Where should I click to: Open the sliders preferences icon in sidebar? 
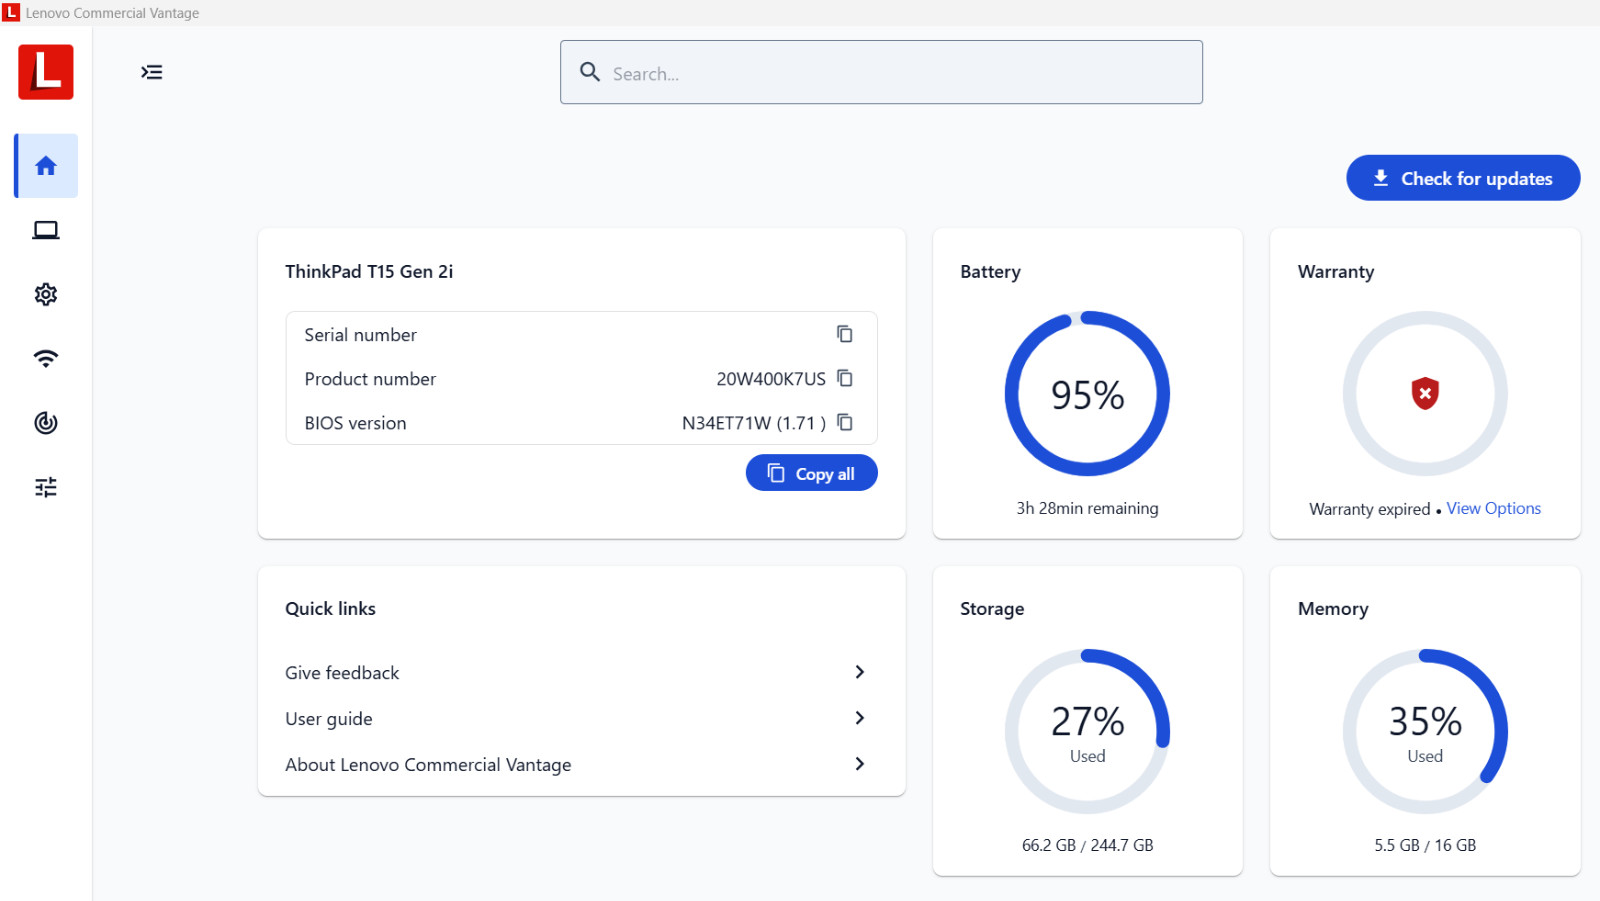[x=46, y=487]
